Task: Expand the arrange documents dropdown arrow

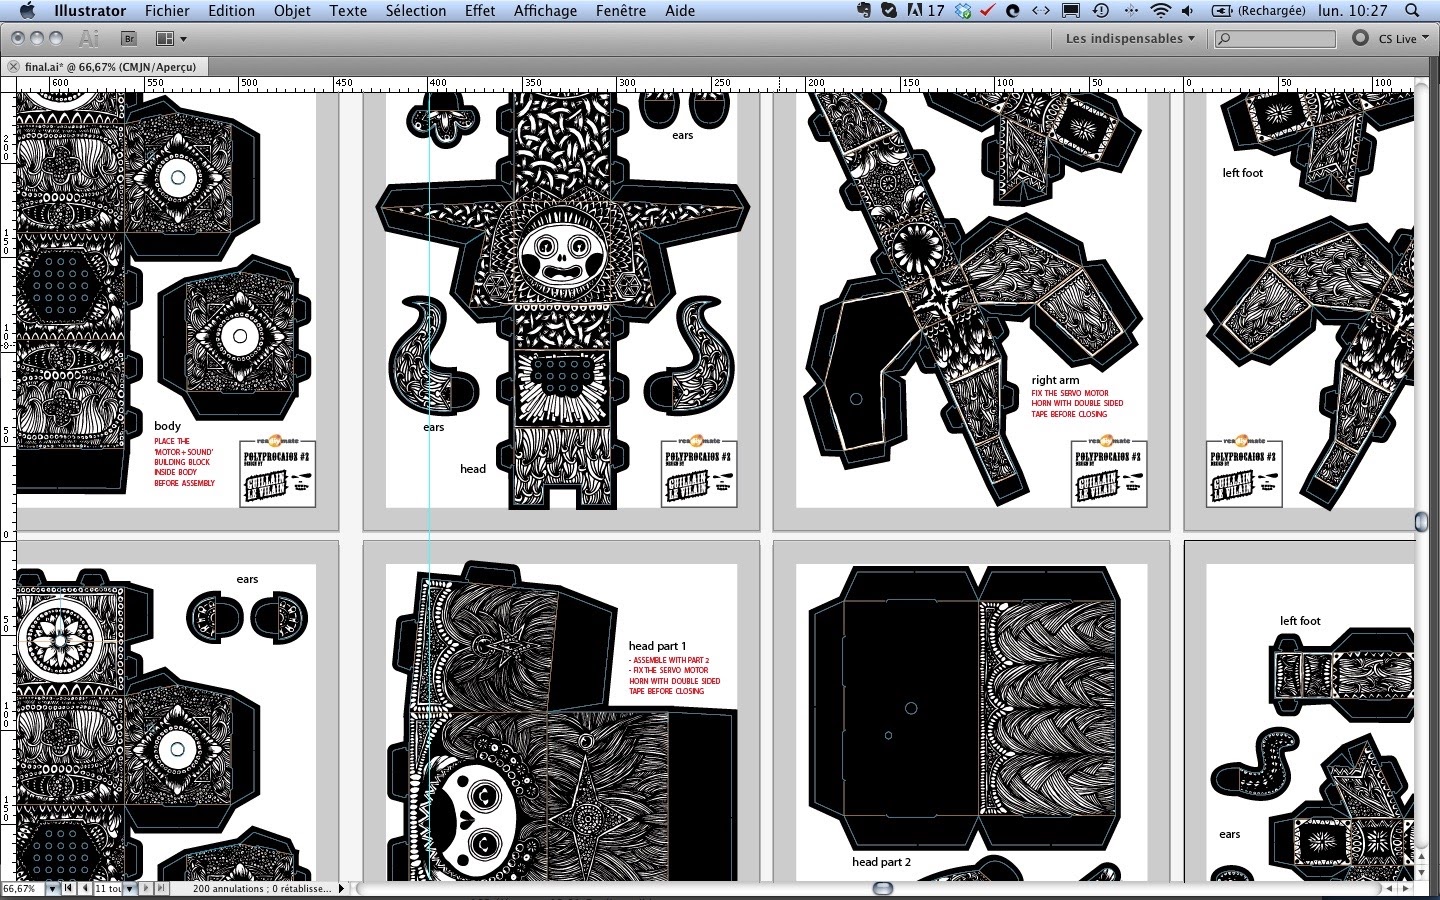Action: 183,39
